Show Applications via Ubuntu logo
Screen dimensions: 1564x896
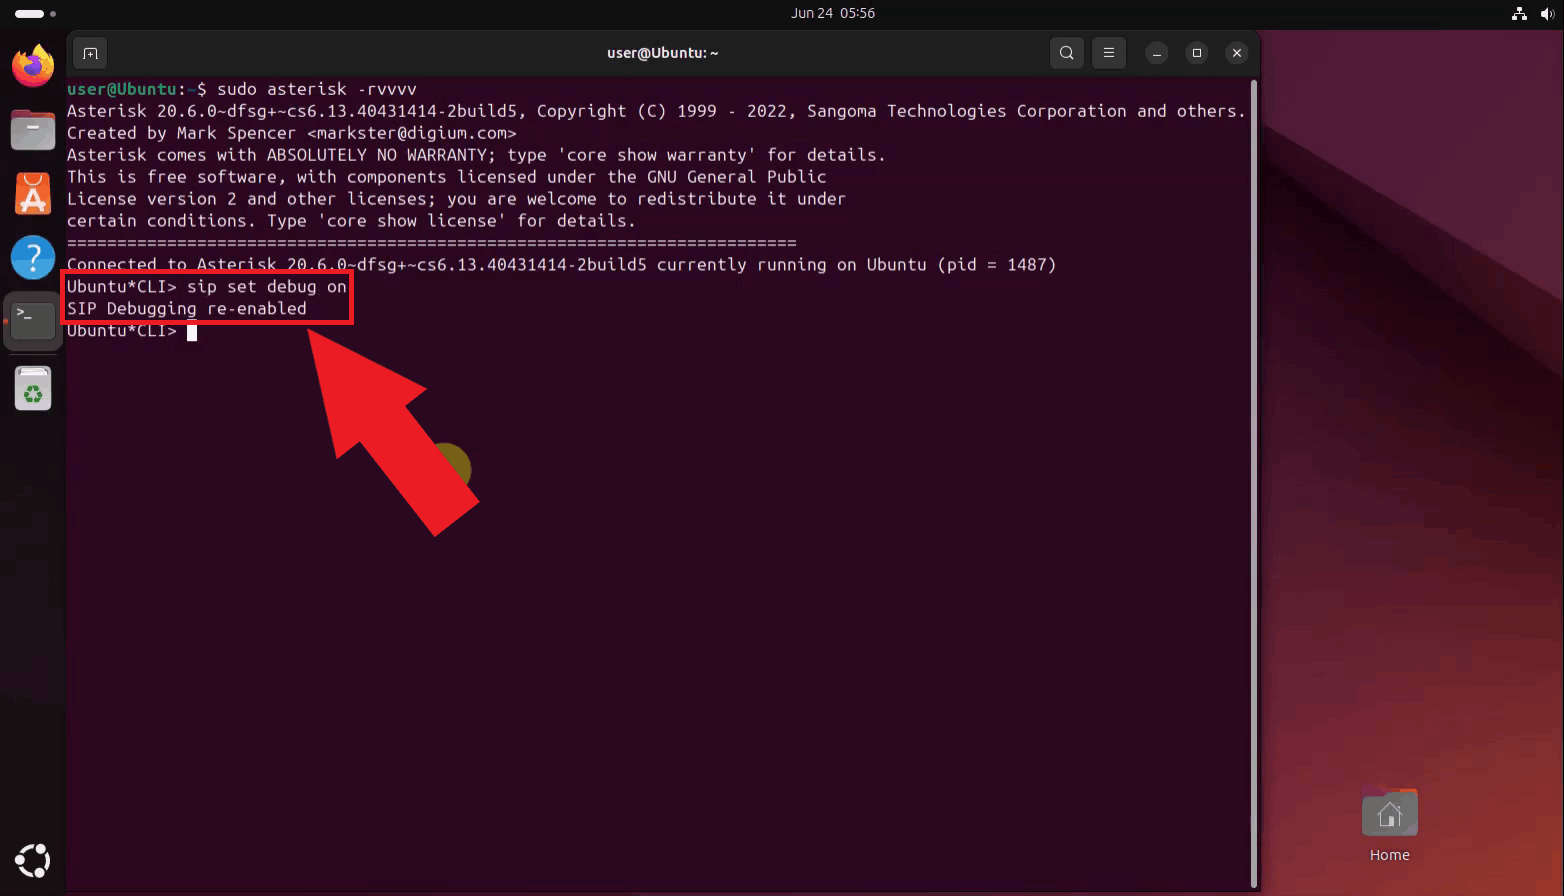[33, 861]
